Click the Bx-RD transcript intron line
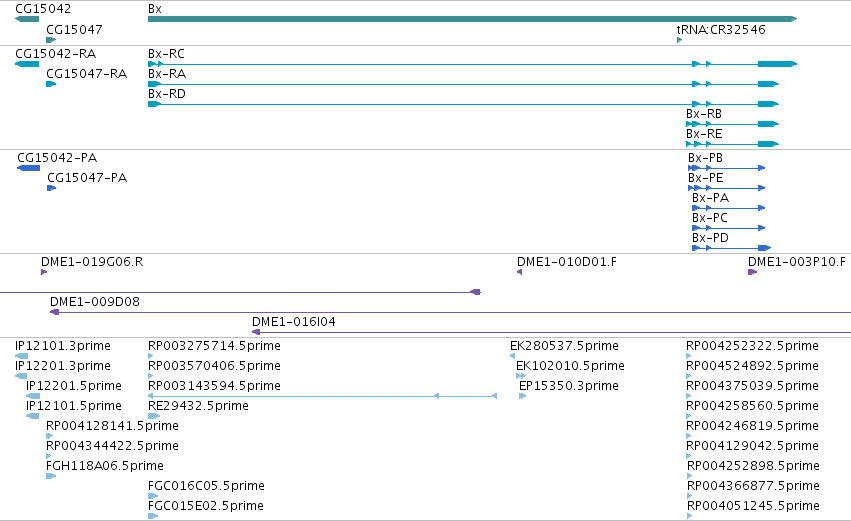This screenshot has height=521, width=851. (426, 104)
